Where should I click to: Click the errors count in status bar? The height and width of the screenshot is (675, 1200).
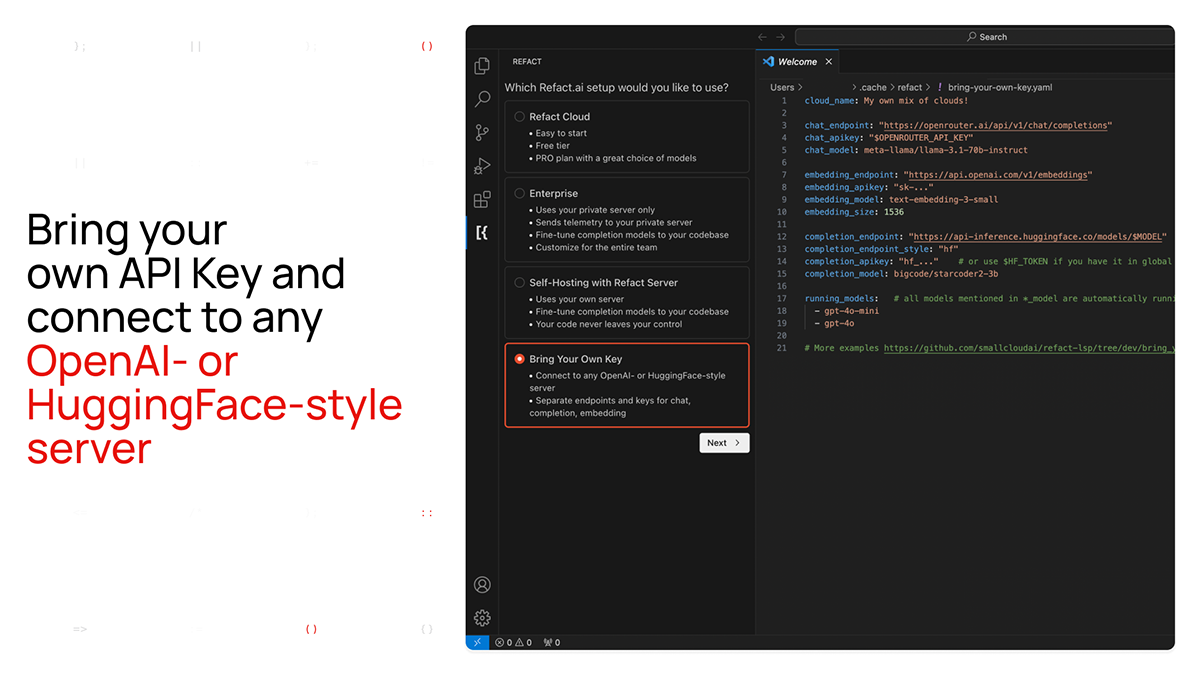click(x=504, y=642)
